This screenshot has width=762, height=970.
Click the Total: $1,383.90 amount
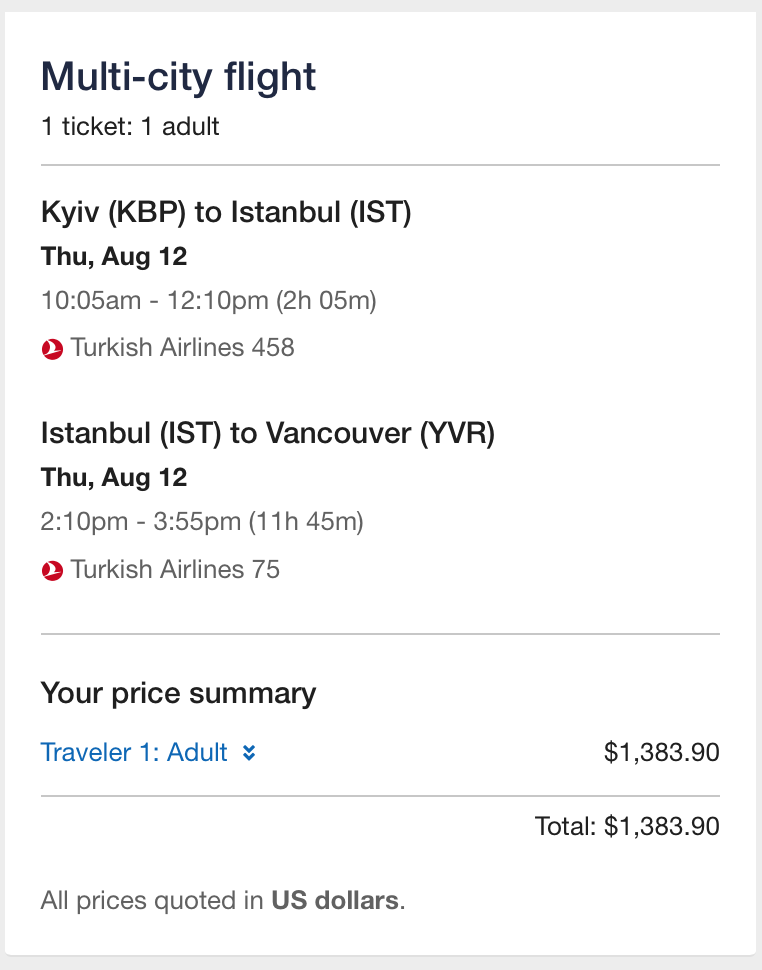coord(627,827)
